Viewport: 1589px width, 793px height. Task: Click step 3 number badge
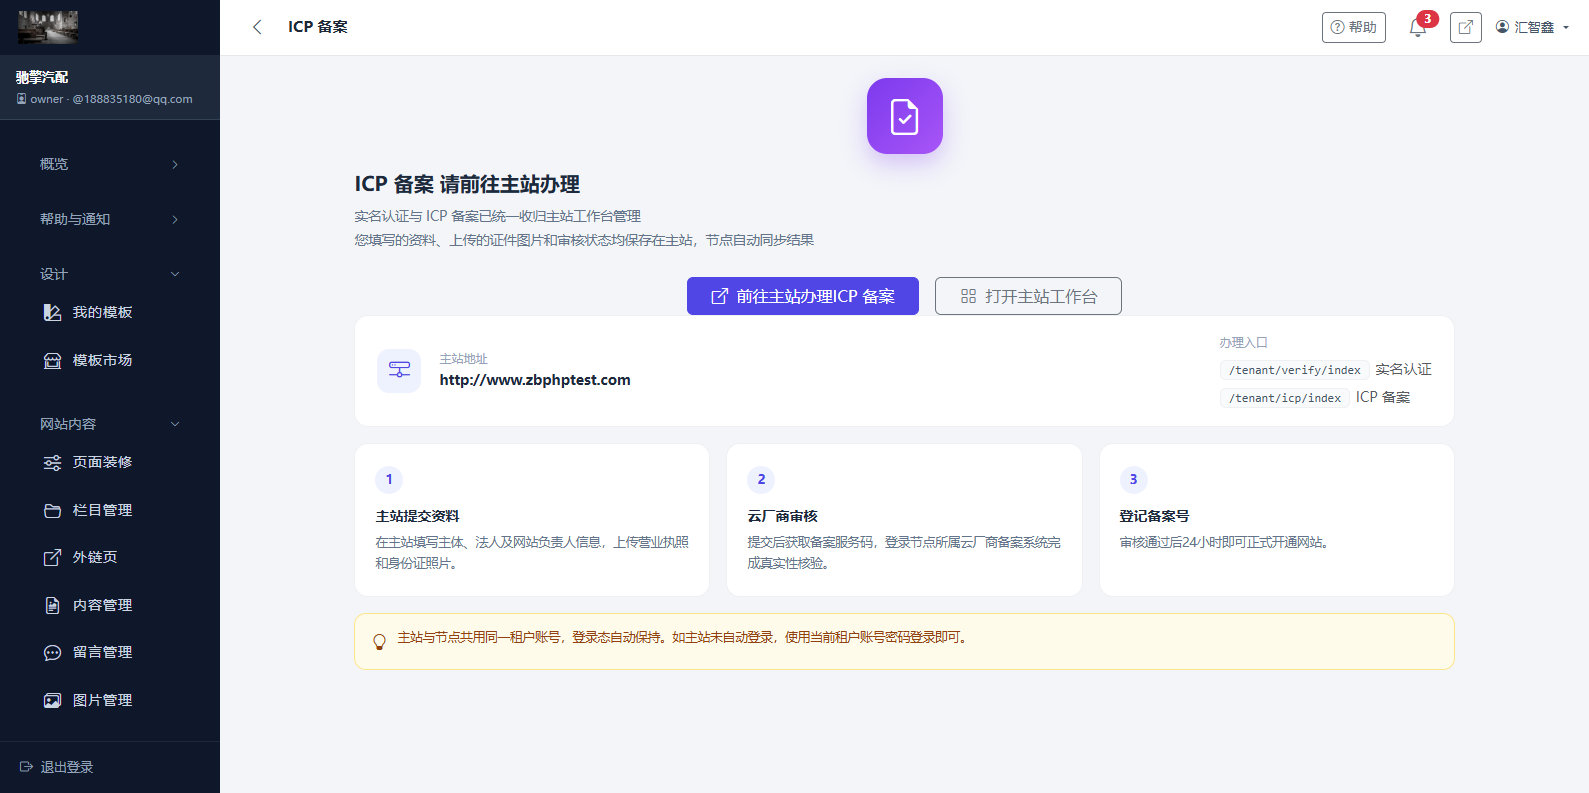(x=1133, y=479)
